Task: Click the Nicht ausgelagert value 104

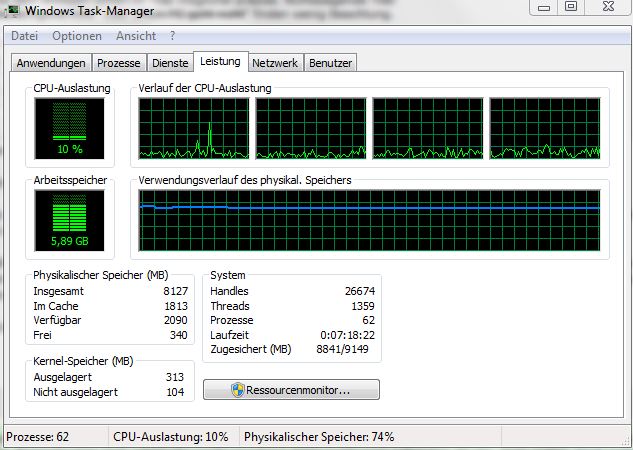Action: [x=175, y=392]
